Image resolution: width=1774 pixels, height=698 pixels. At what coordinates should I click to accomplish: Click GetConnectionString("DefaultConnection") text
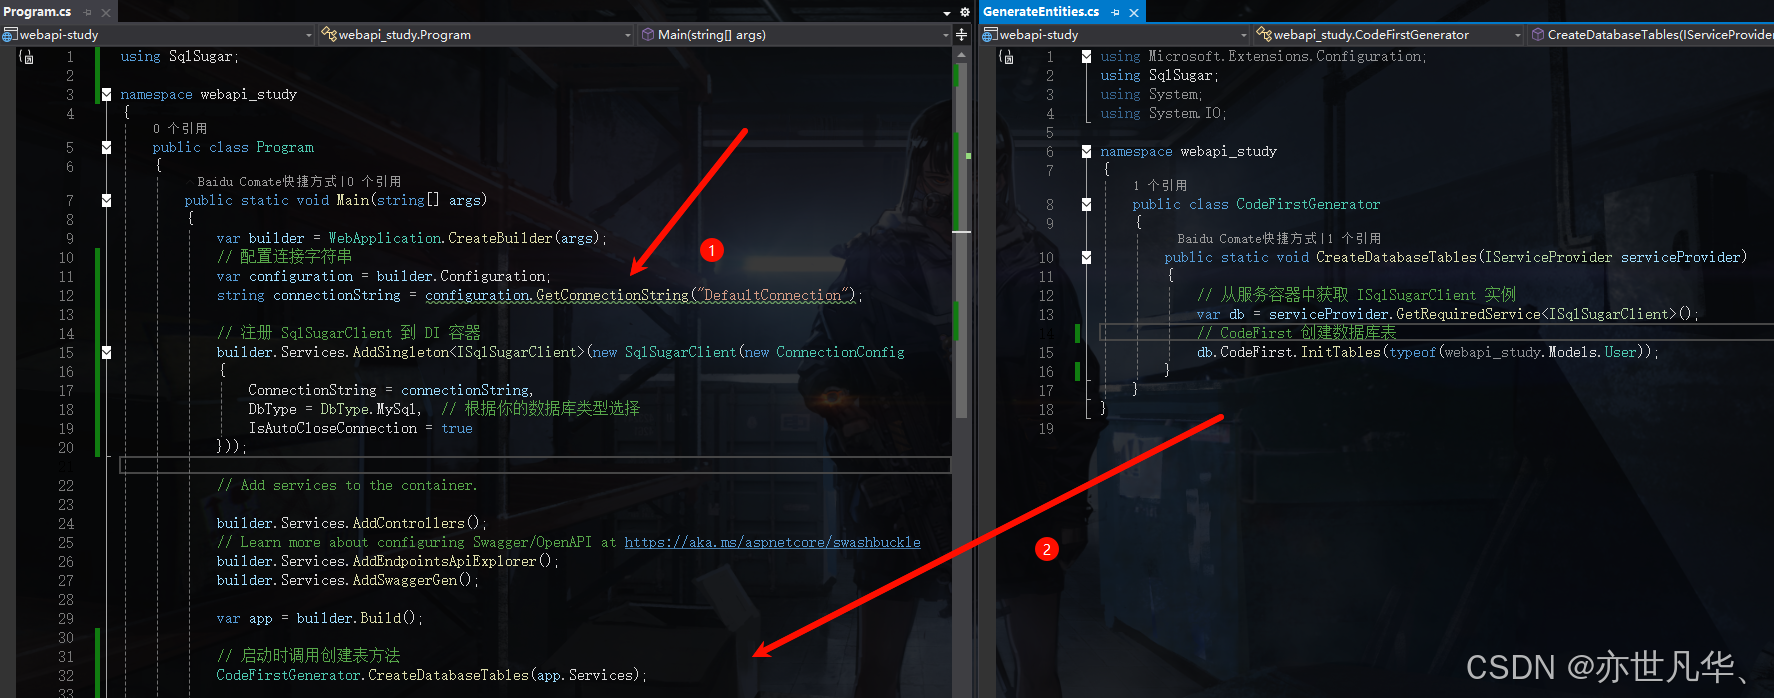pos(696,295)
